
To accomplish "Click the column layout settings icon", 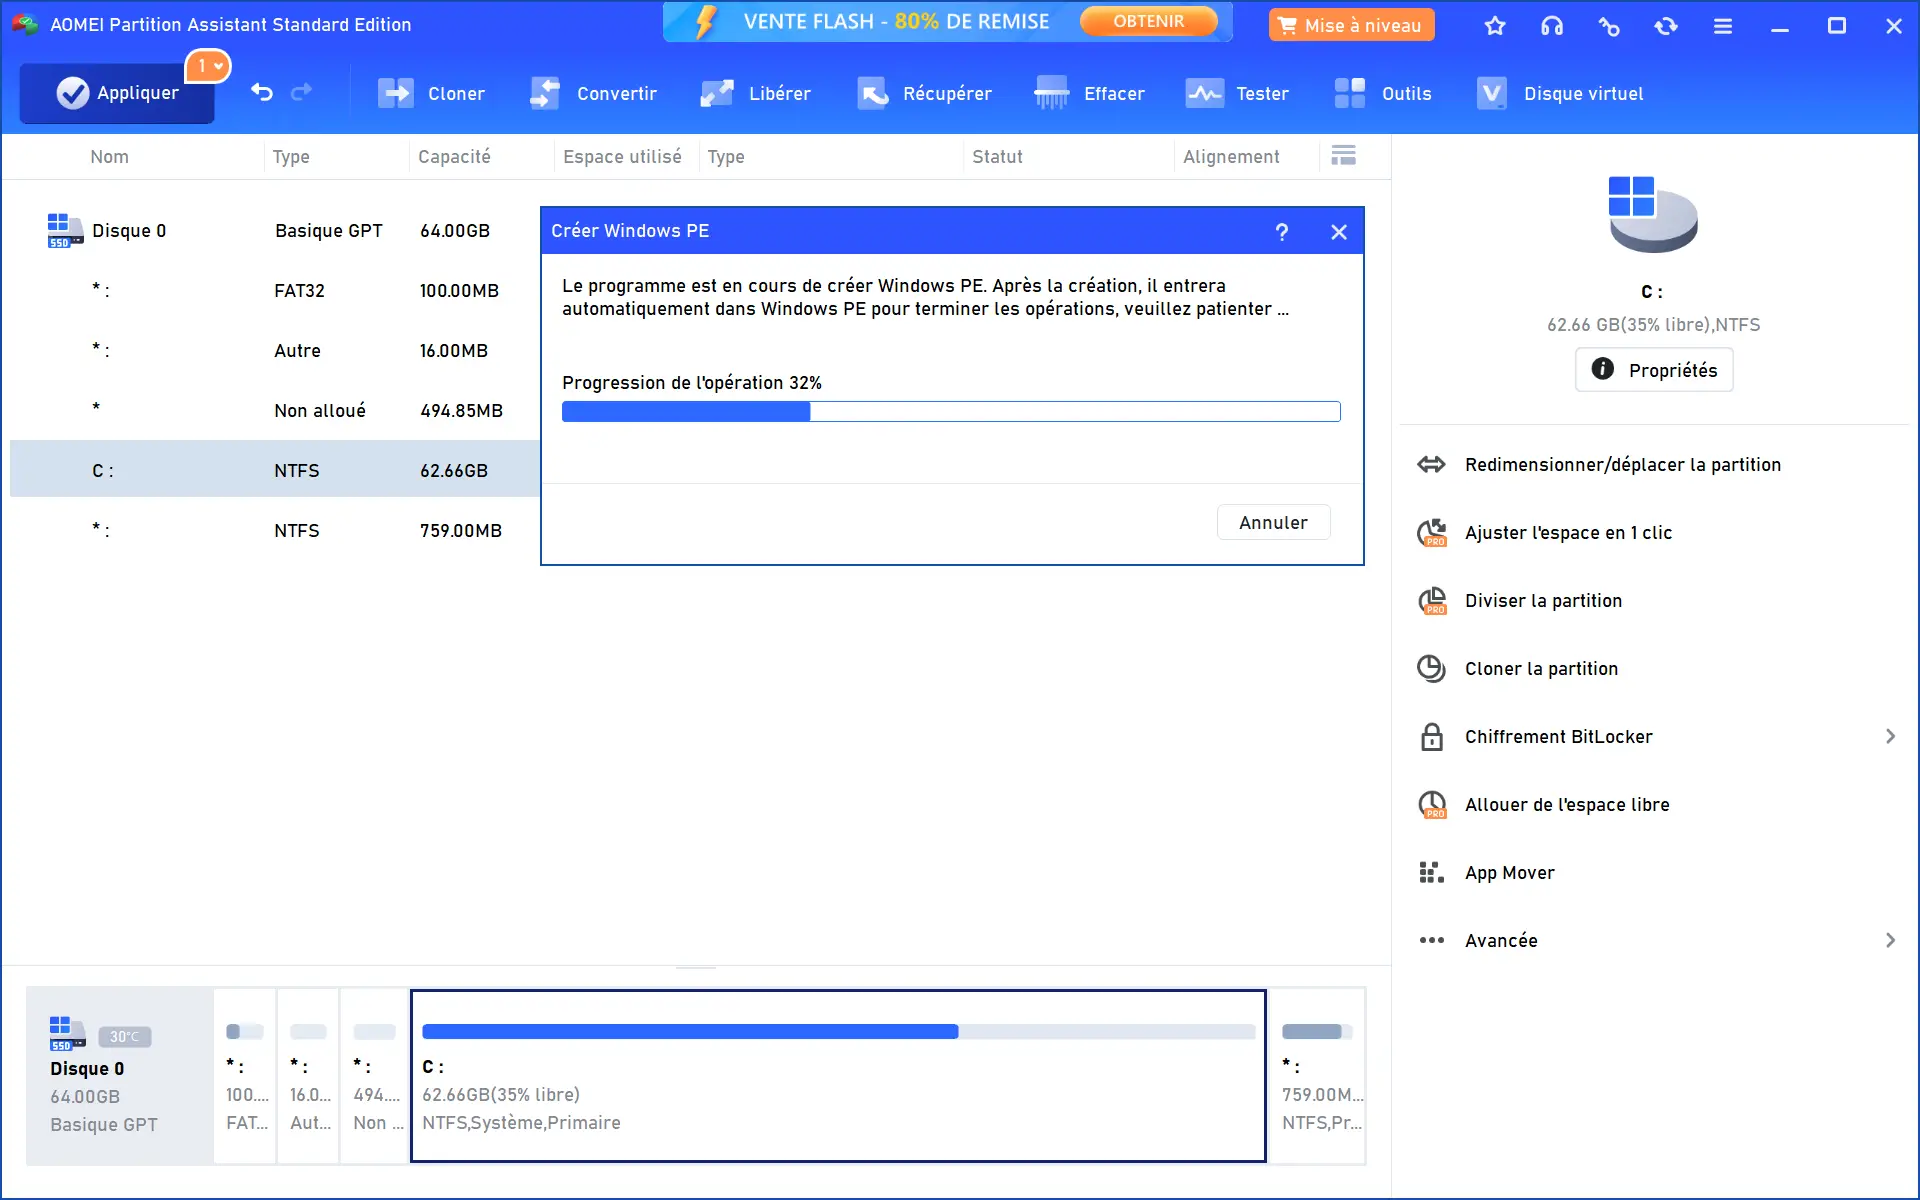I will tap(1344, 155).
